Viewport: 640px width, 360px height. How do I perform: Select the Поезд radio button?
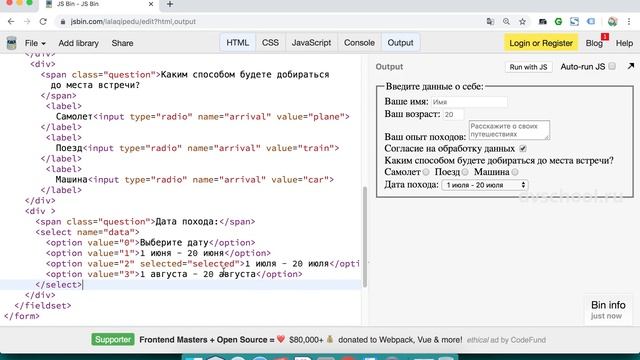(465, 172)
